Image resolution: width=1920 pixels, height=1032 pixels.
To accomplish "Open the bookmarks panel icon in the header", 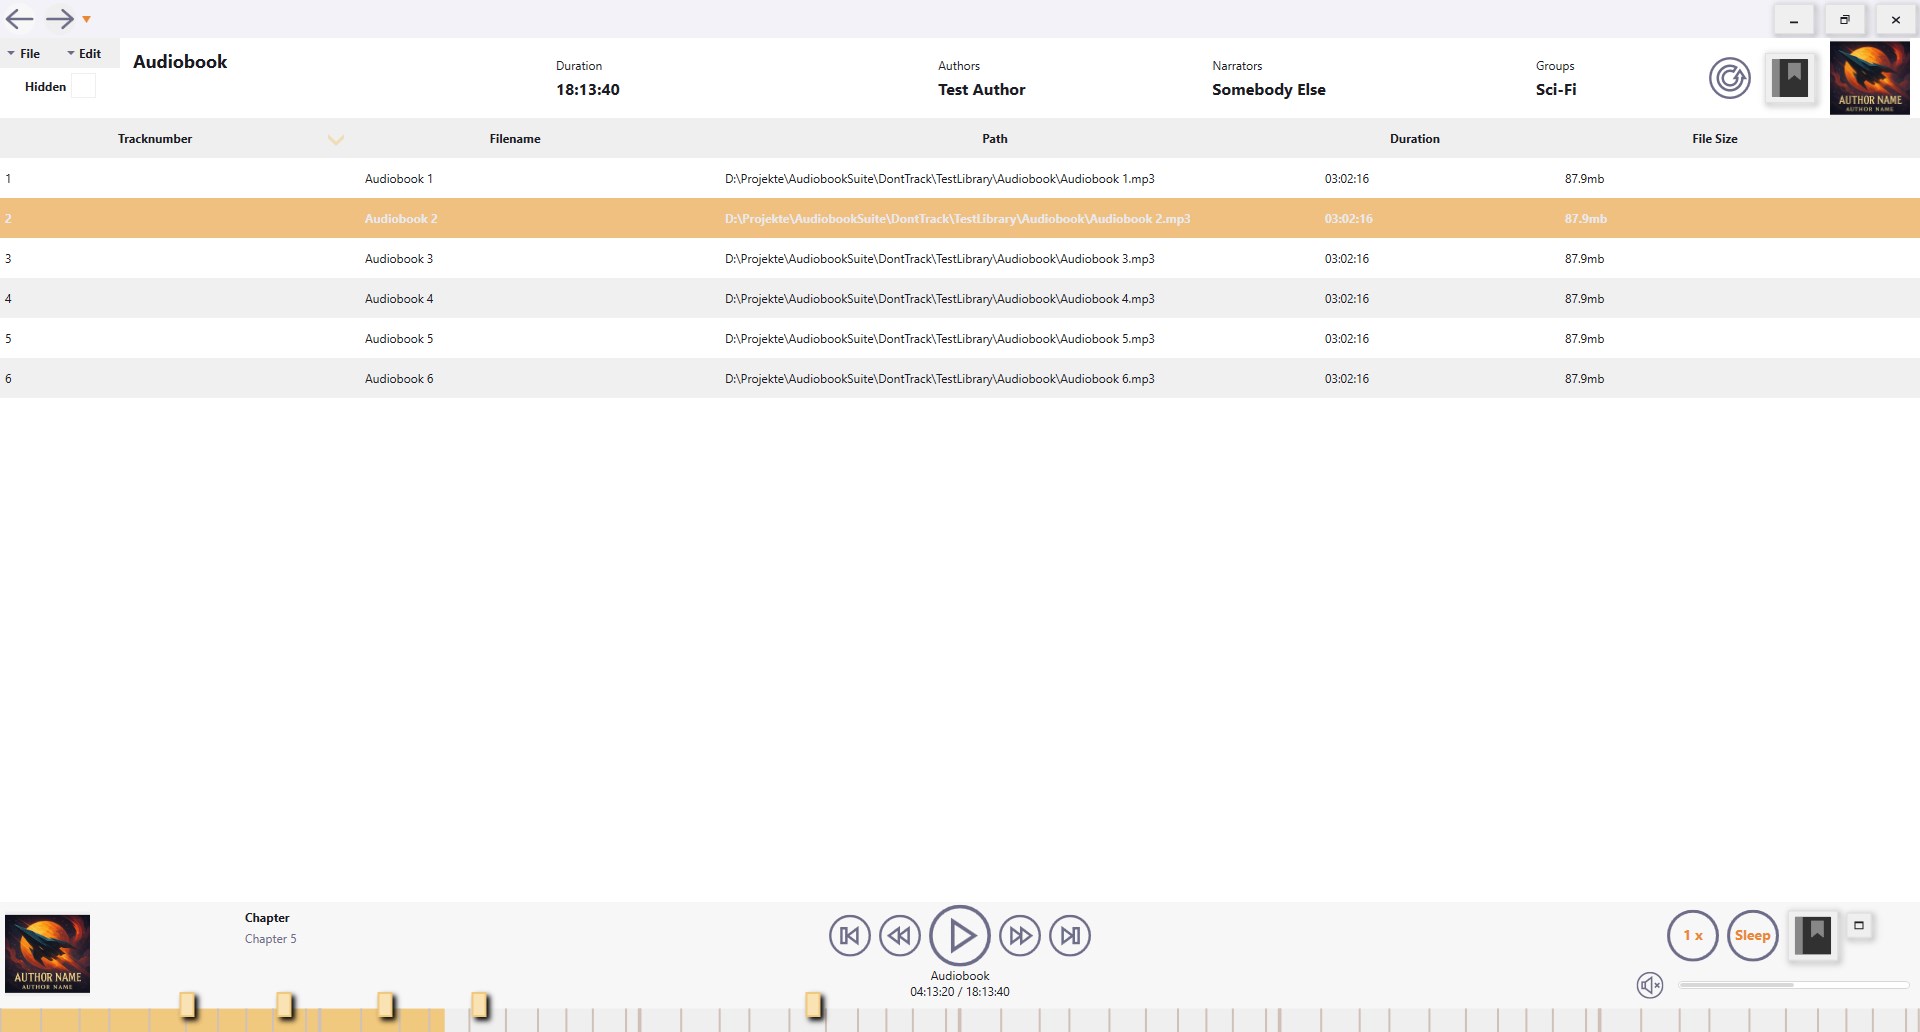I will 1791,78.
